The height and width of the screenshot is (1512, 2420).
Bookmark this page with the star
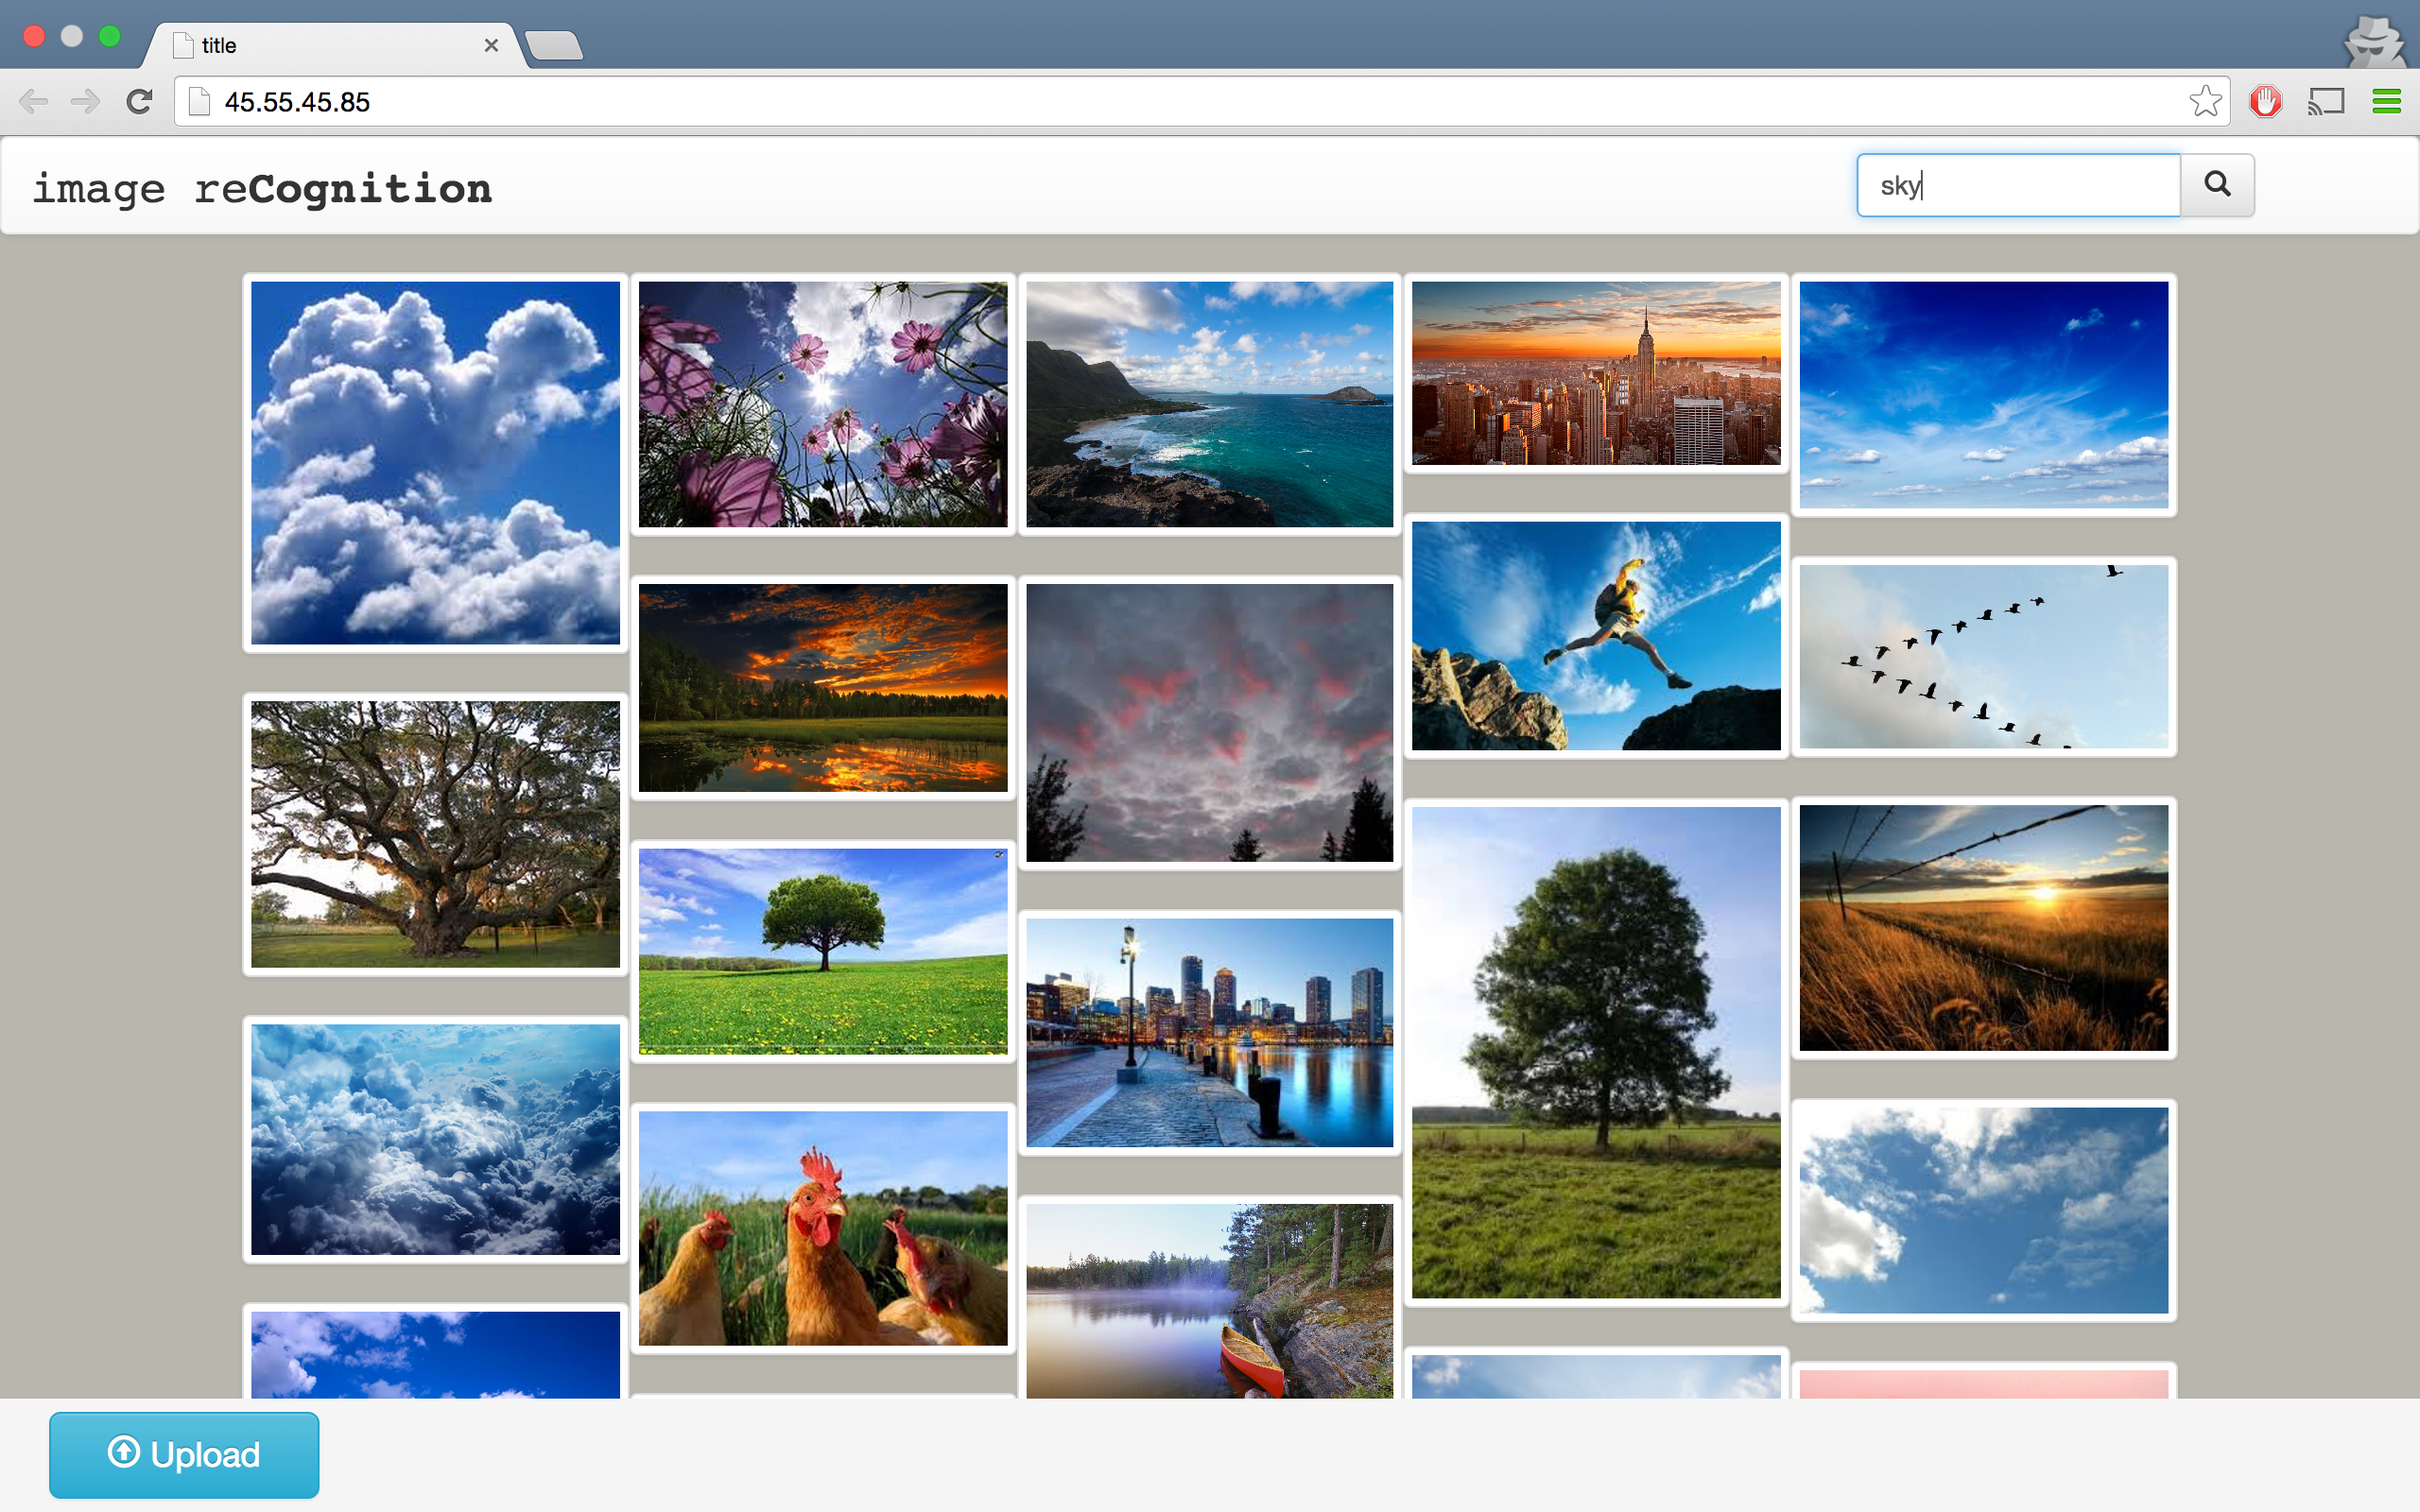tap(2204, 102)
